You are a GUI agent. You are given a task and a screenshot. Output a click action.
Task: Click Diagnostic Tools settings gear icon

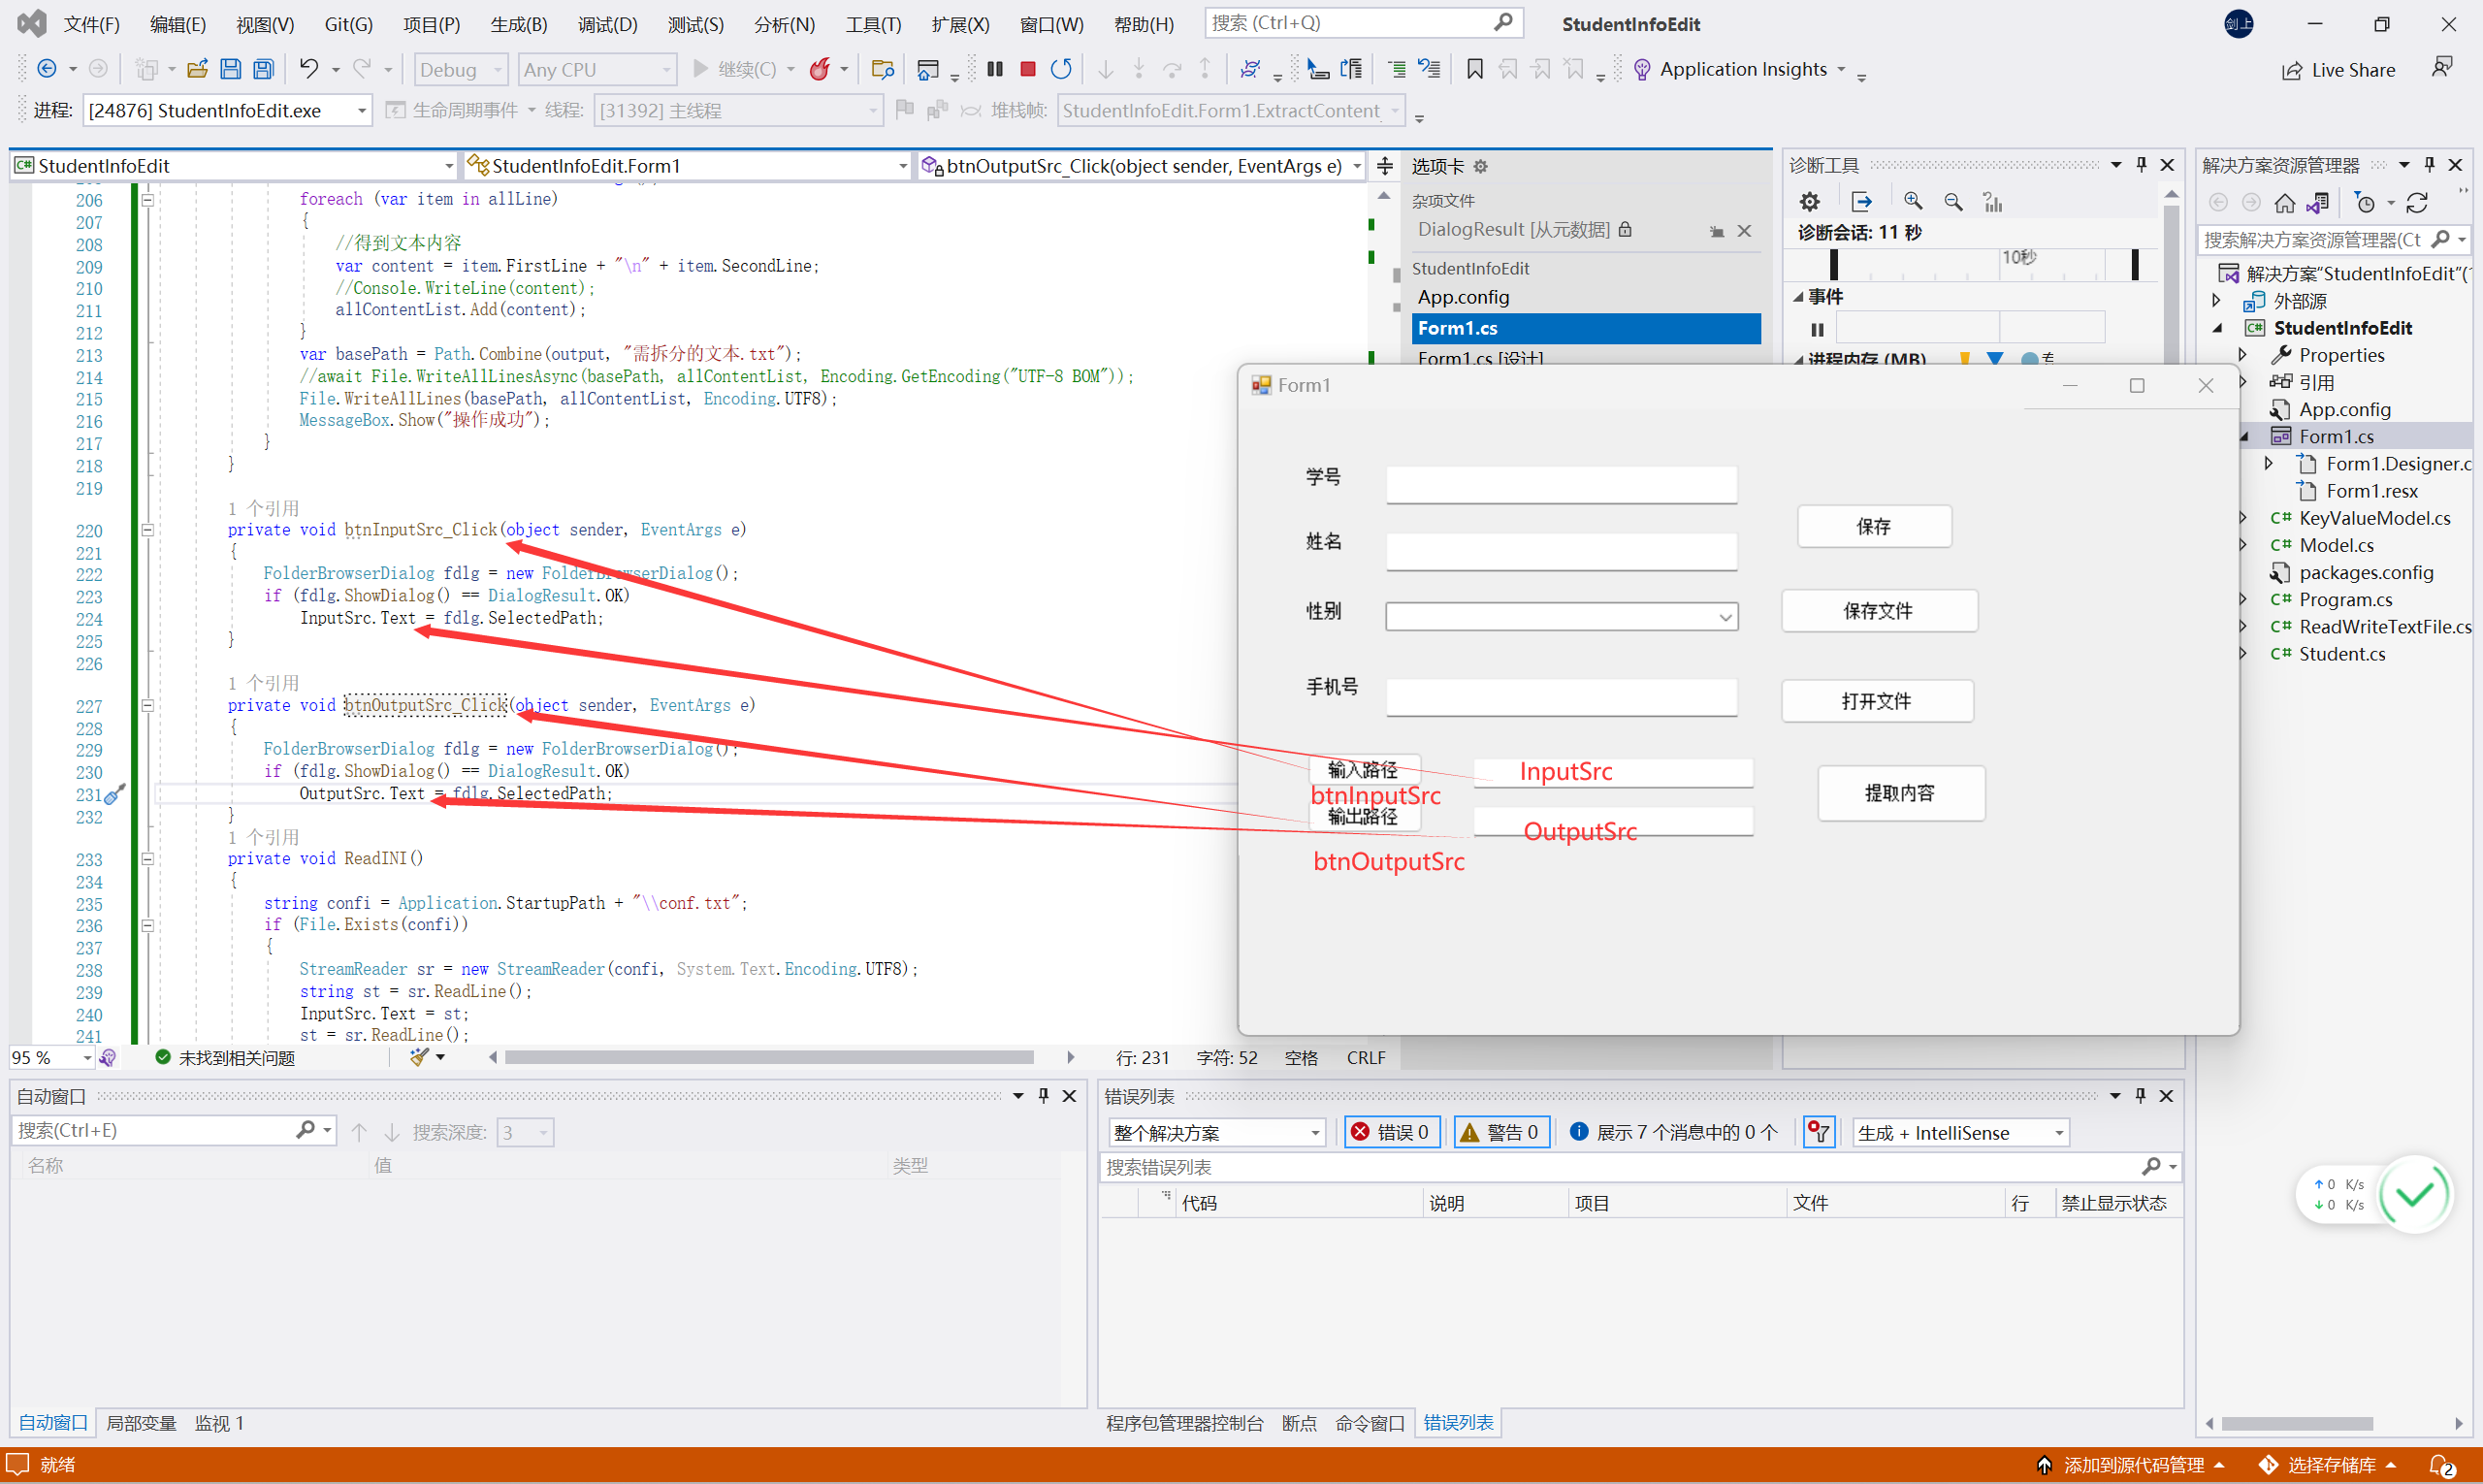tap(1809, 202)
